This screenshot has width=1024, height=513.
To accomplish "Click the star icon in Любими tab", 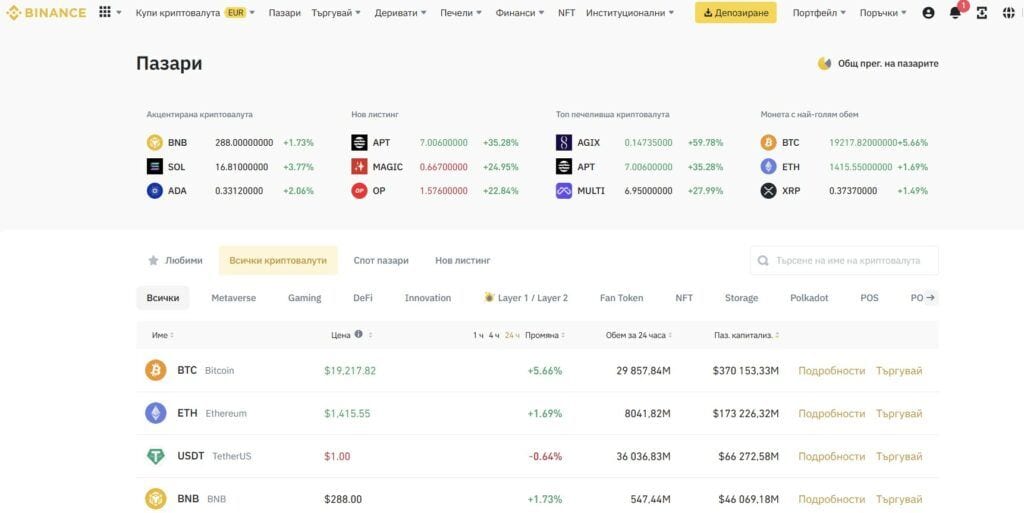I will pos(153,260).
